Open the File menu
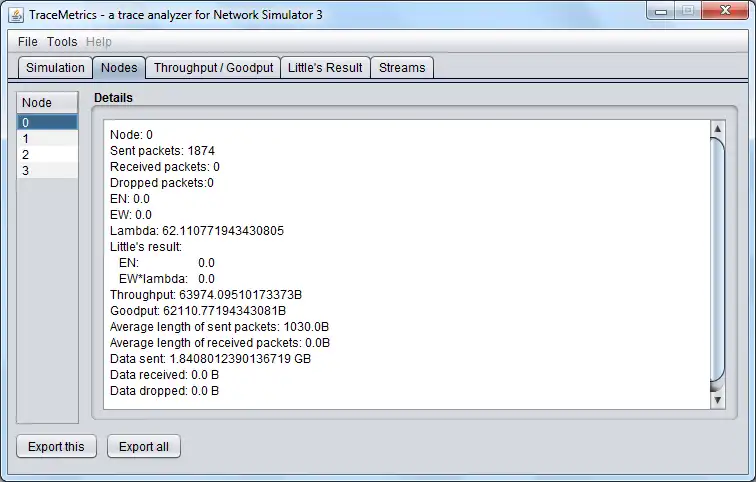 coord(27,42)
